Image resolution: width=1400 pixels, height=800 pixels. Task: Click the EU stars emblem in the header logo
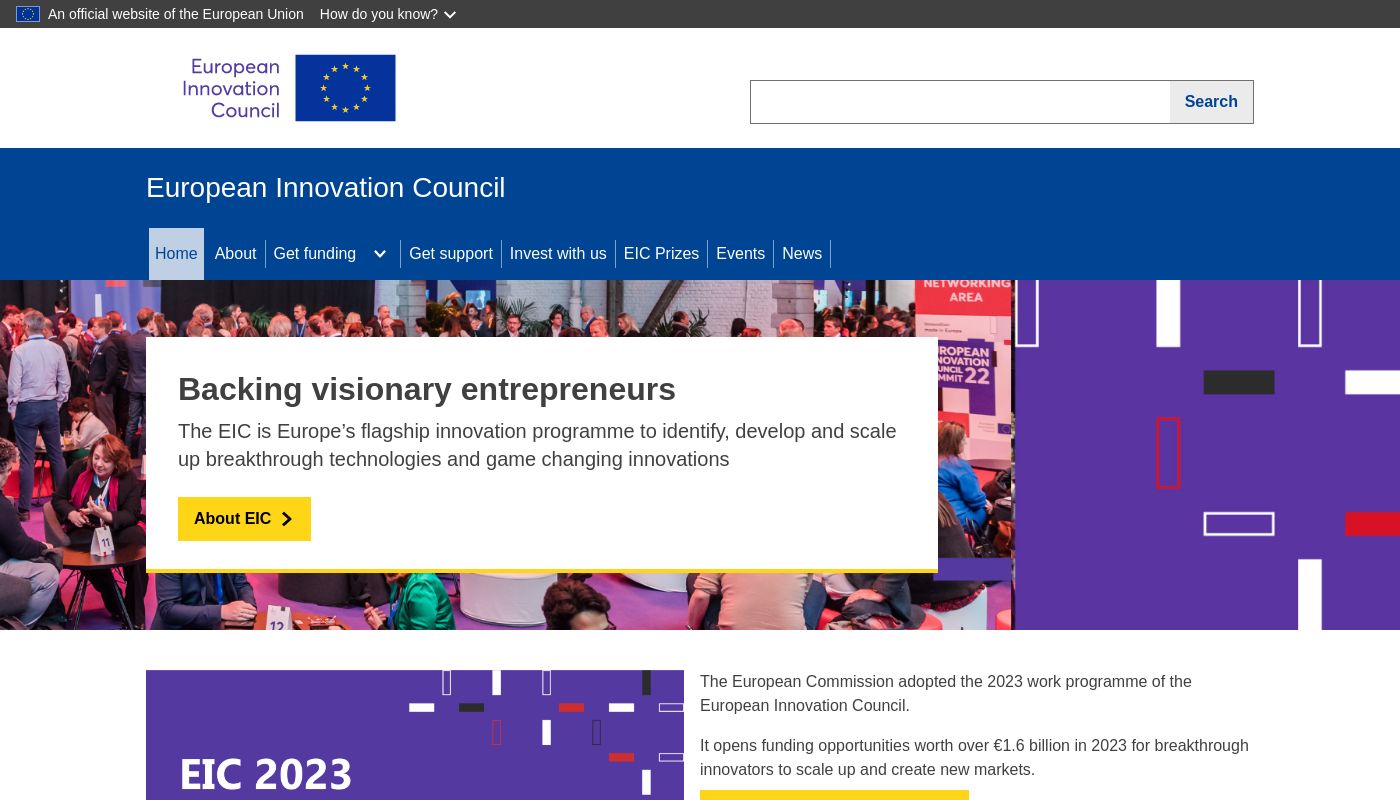[345, 88]
